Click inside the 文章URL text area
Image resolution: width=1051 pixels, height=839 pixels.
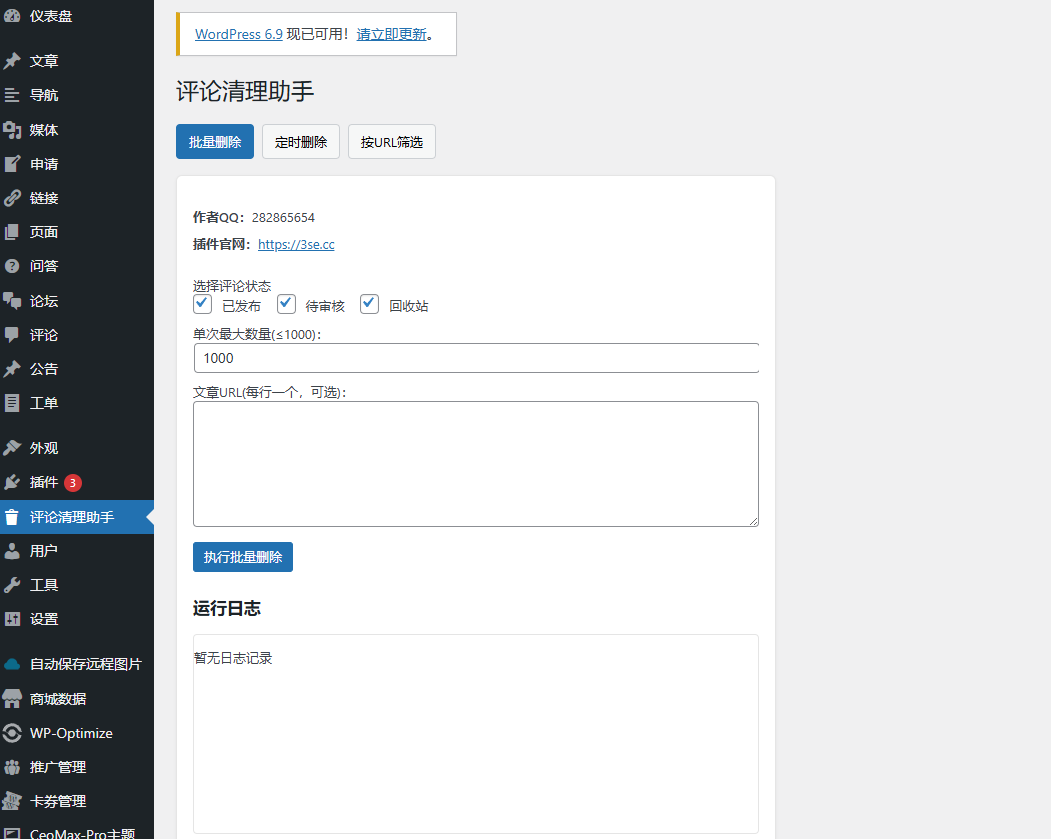click(476, 463)
